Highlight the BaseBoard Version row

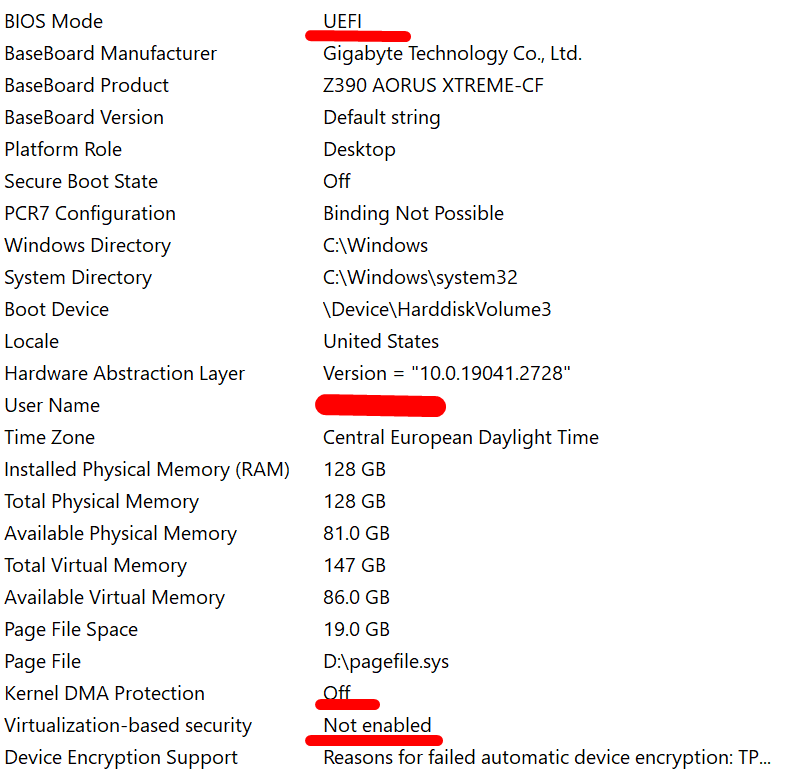pos(84,117)
